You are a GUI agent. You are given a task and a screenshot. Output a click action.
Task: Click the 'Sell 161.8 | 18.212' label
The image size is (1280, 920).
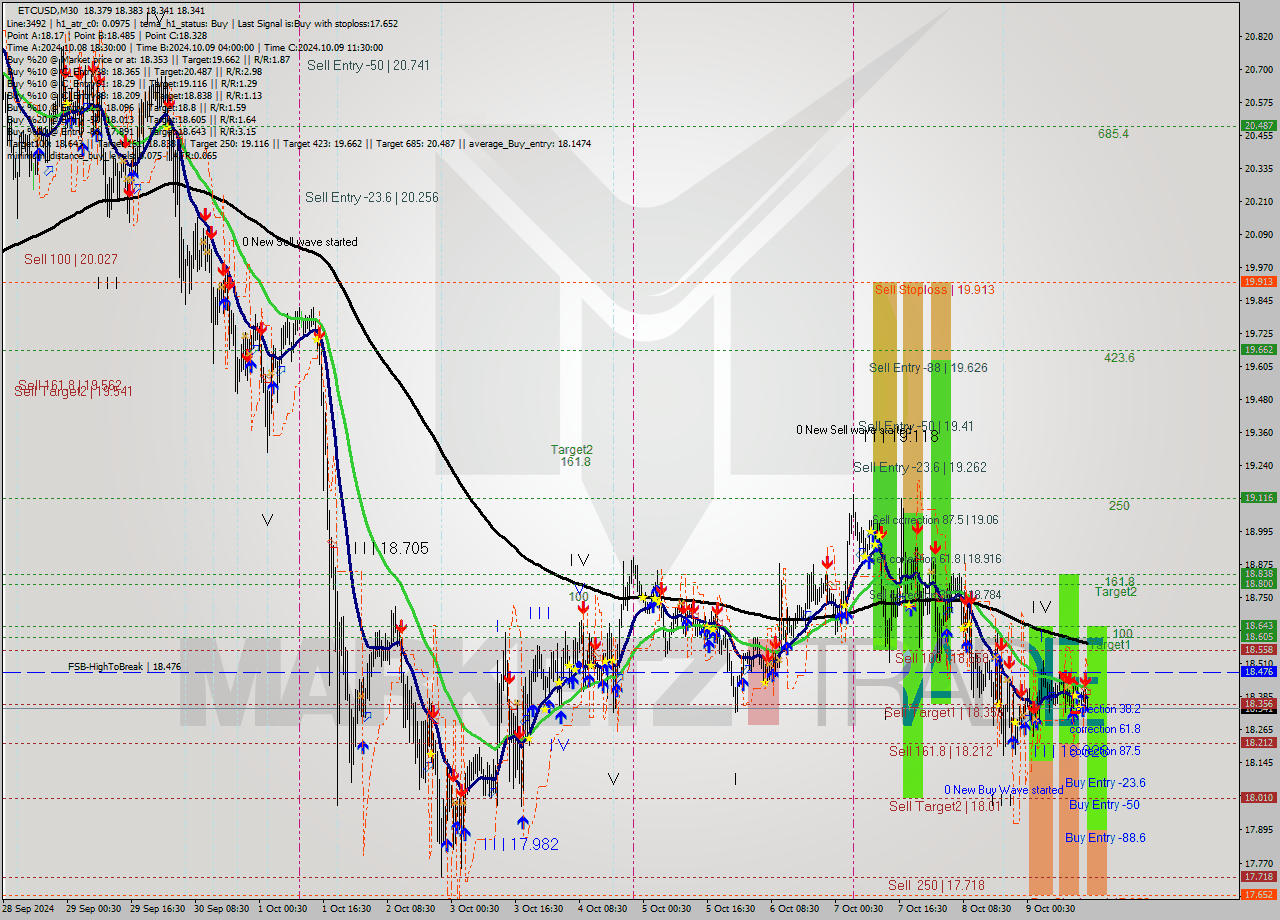[941, 751]
